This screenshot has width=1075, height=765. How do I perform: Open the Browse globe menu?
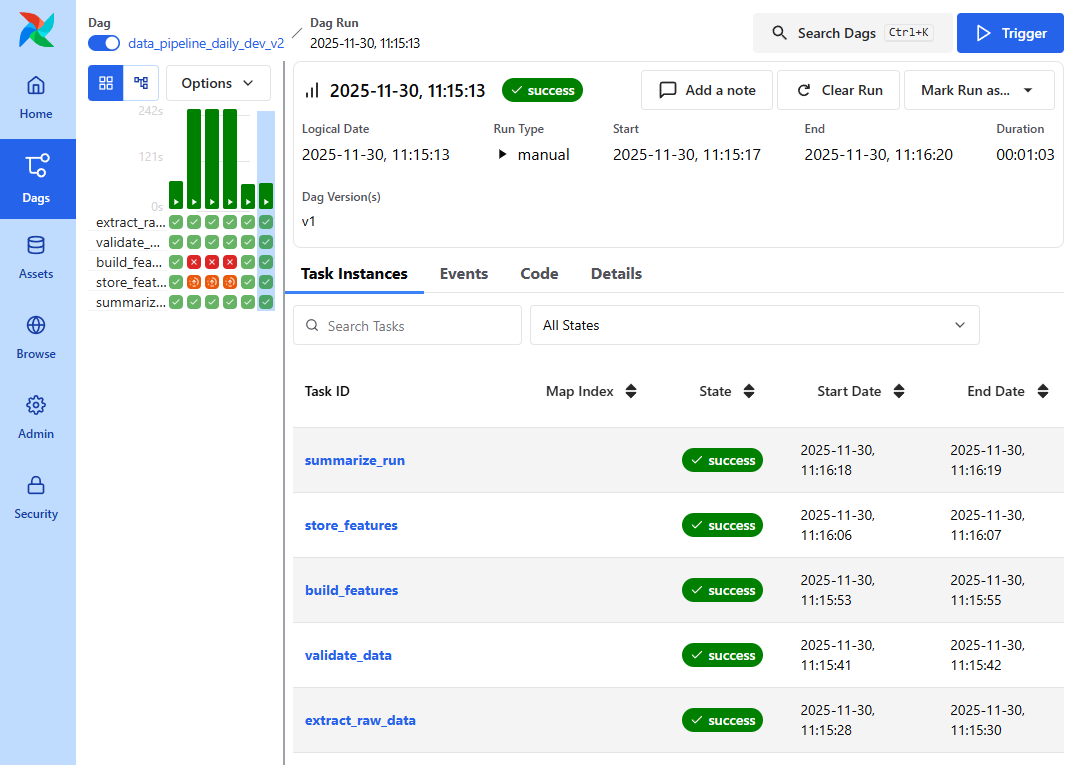(x=36, y=338)
